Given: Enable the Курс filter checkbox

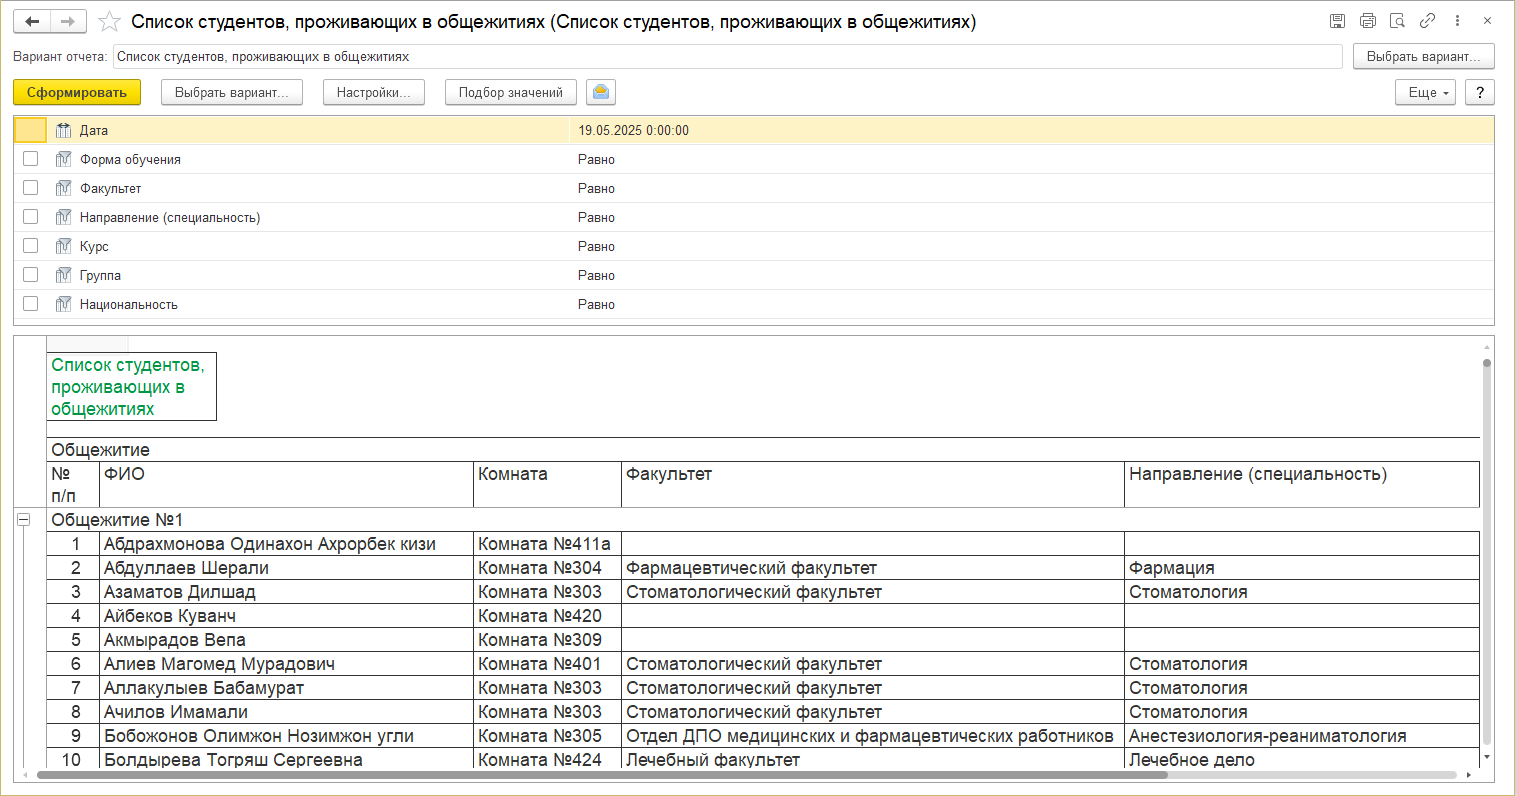Looking at the screenshot, I should (31, 246).
